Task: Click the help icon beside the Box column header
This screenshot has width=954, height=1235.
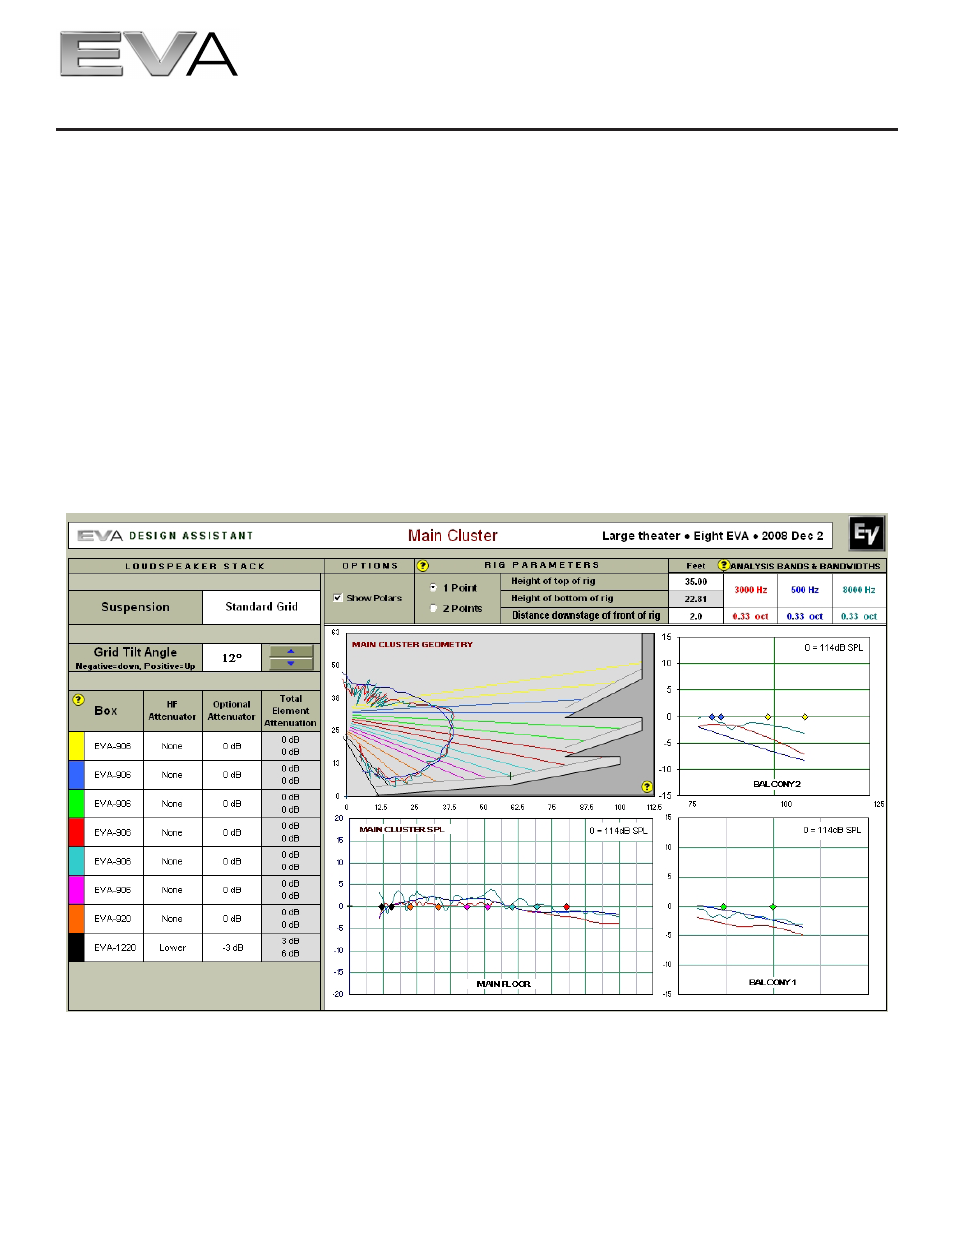Action: (x=78, y=700)
